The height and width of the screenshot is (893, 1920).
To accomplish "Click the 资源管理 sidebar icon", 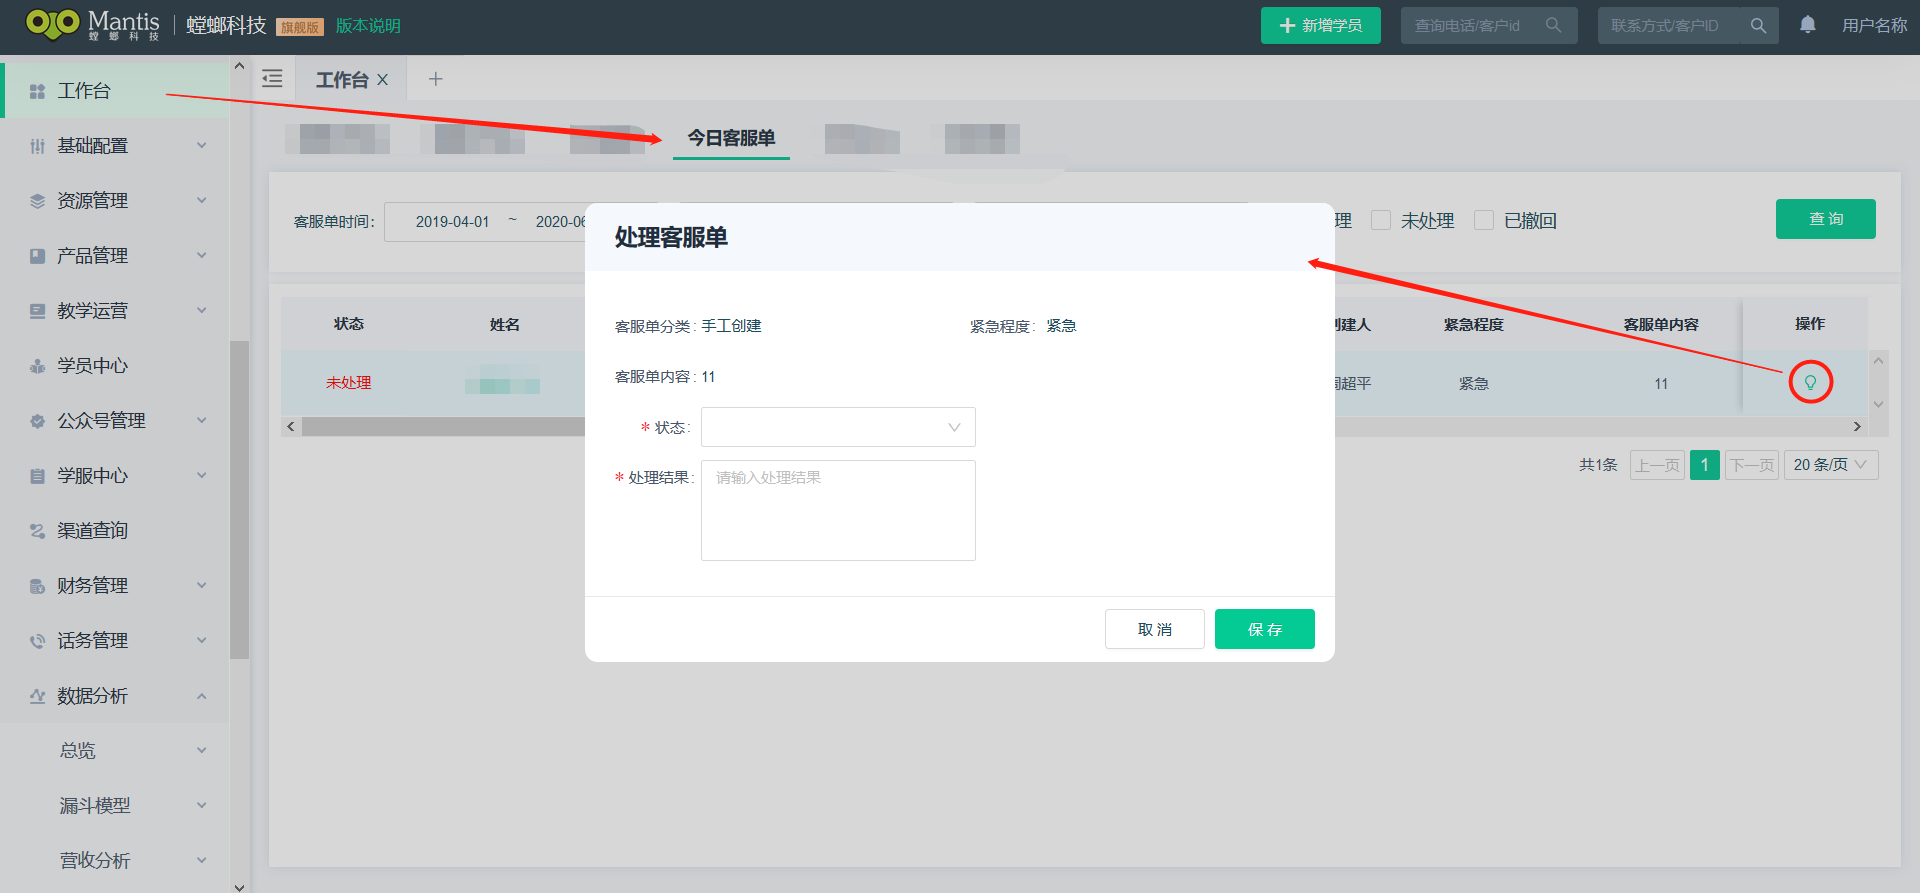I will [37, 201].
